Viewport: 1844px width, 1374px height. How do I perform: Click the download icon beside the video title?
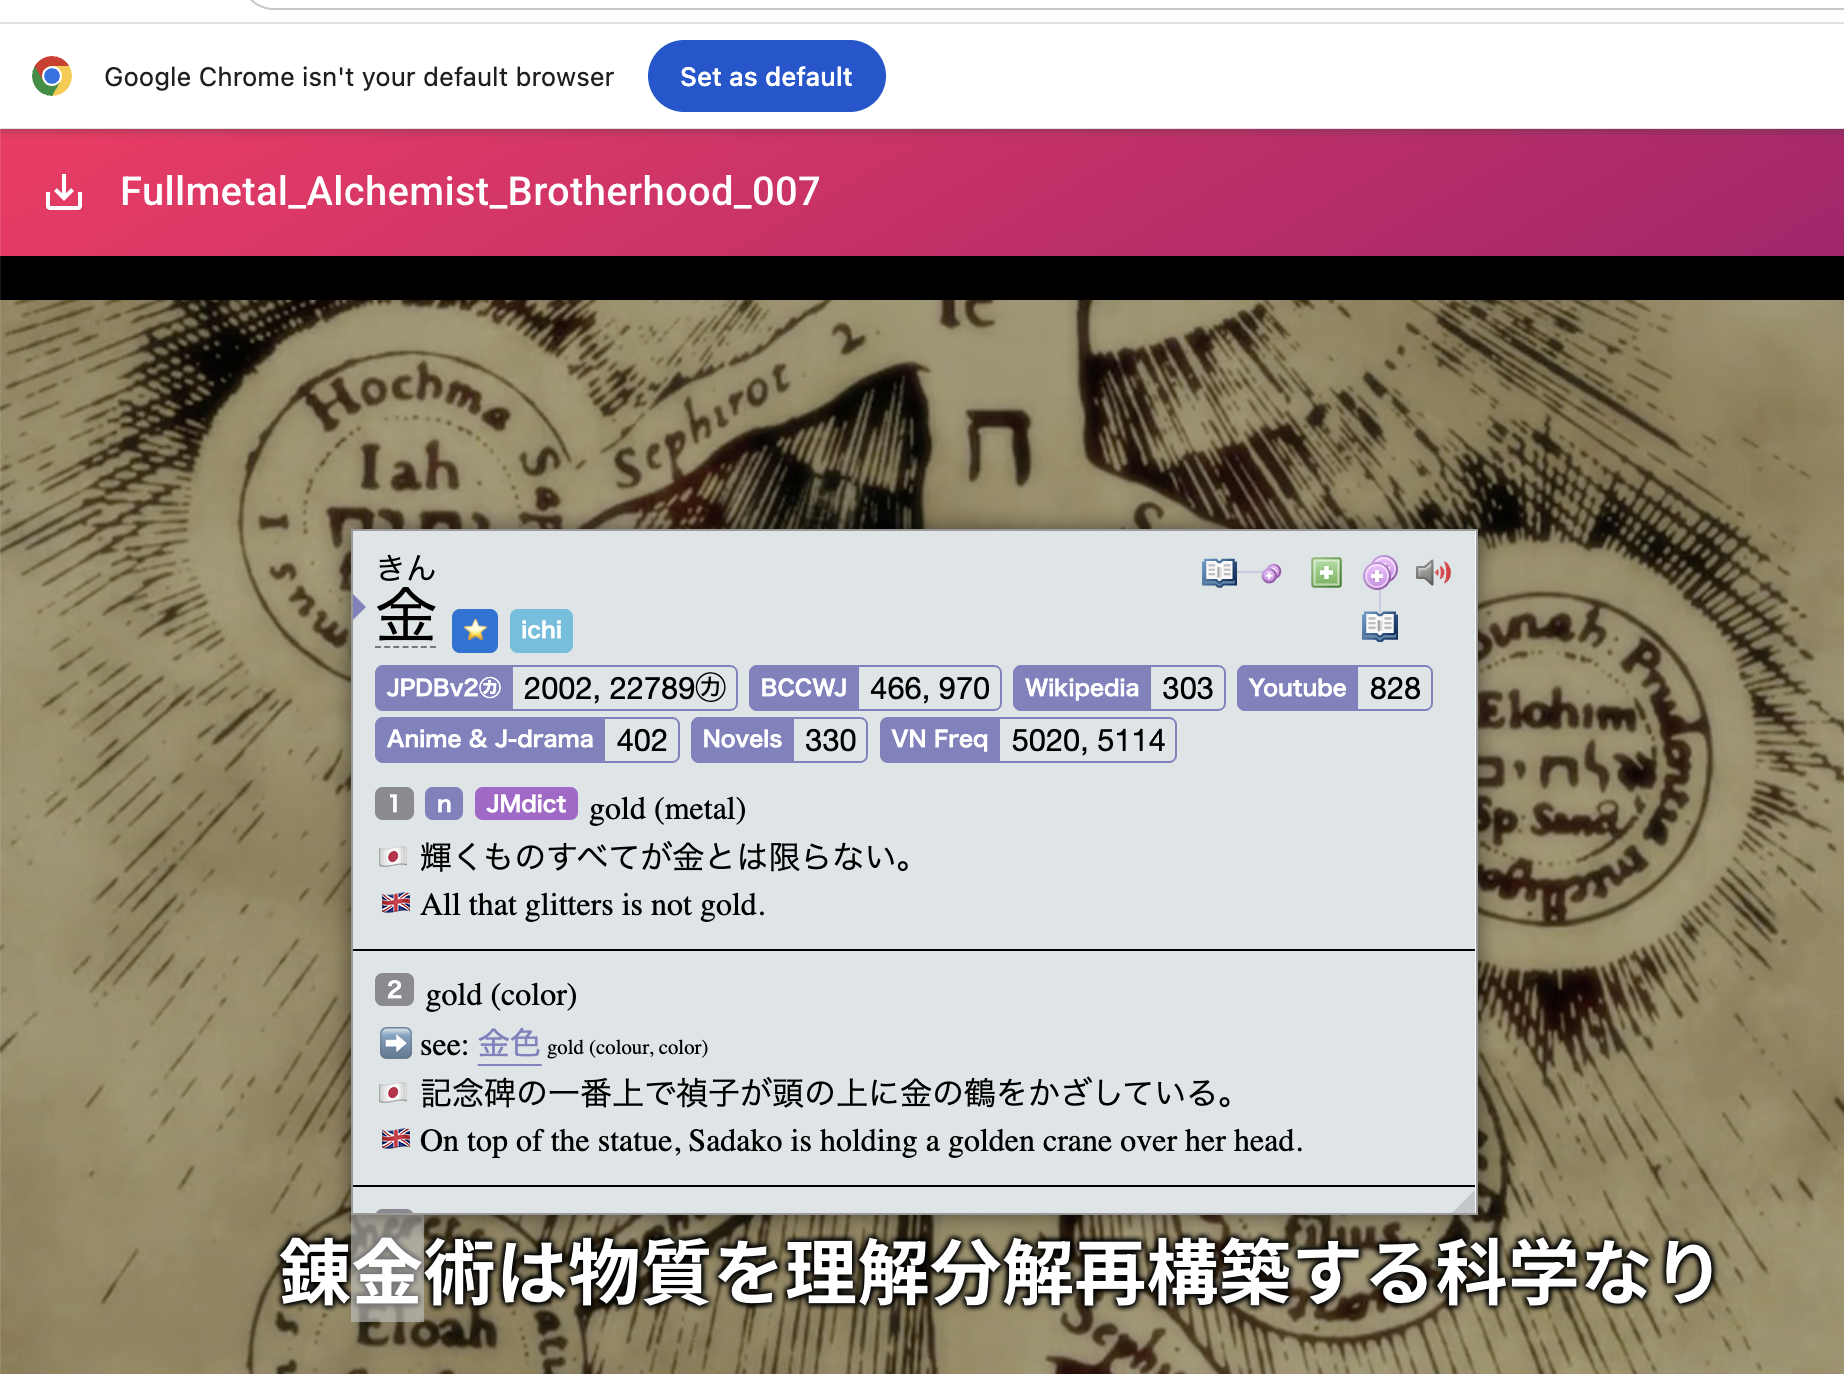point(64,192)
